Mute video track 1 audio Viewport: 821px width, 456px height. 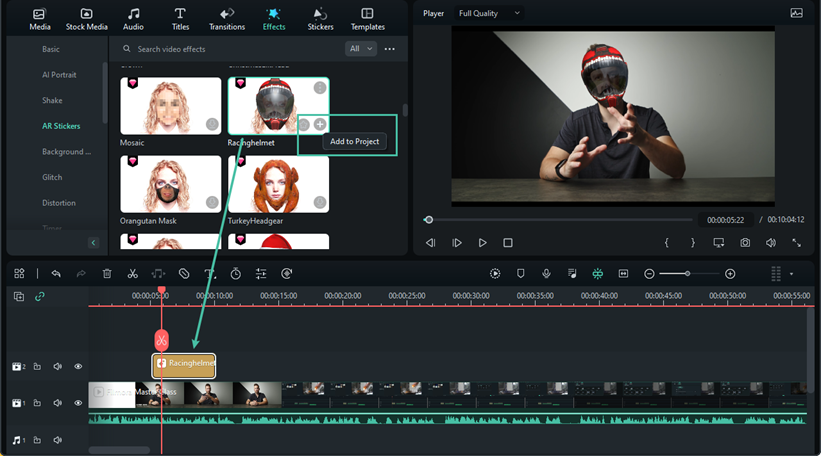pyautogui.click(x=58, y=403)
